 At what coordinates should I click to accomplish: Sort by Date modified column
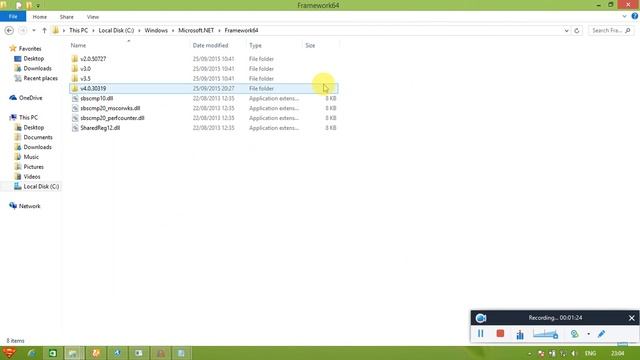210,45
